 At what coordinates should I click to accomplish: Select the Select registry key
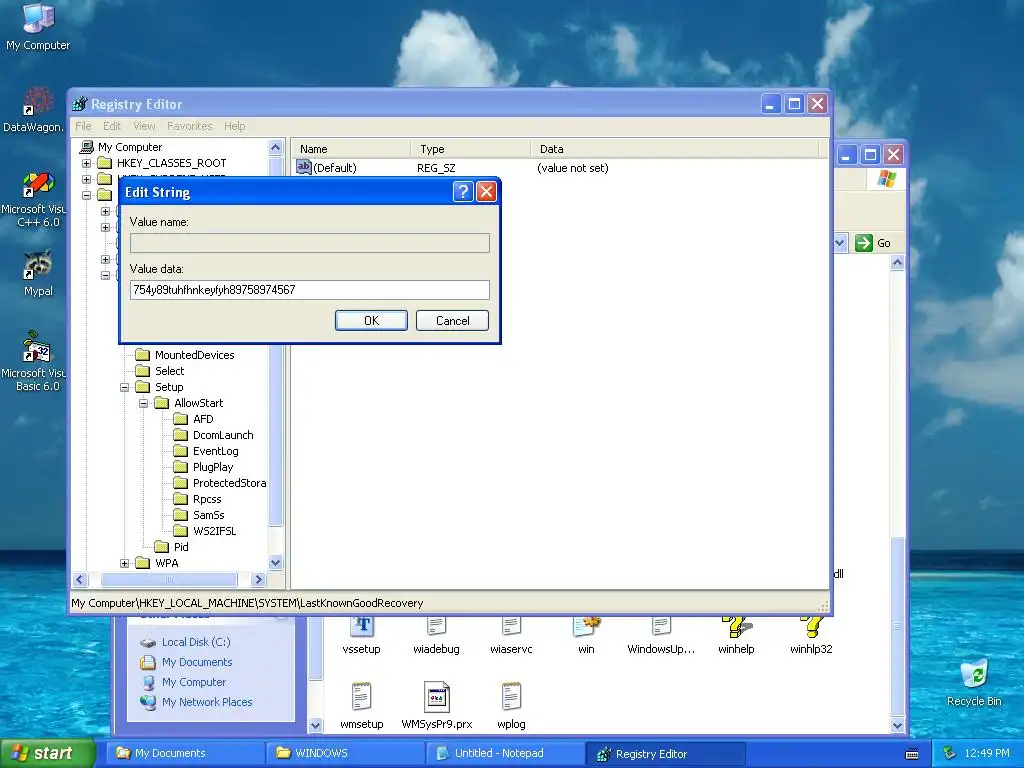[169, 371]
